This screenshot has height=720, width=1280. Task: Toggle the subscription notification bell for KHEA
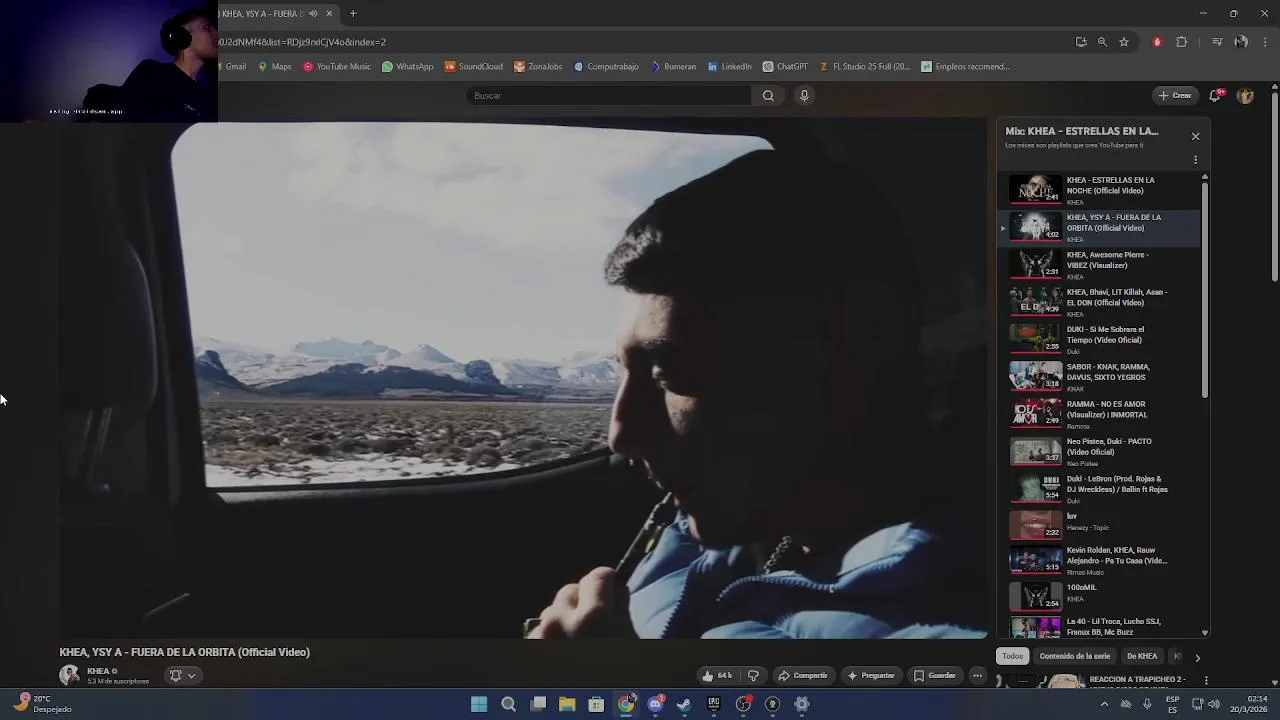[181, 676]
